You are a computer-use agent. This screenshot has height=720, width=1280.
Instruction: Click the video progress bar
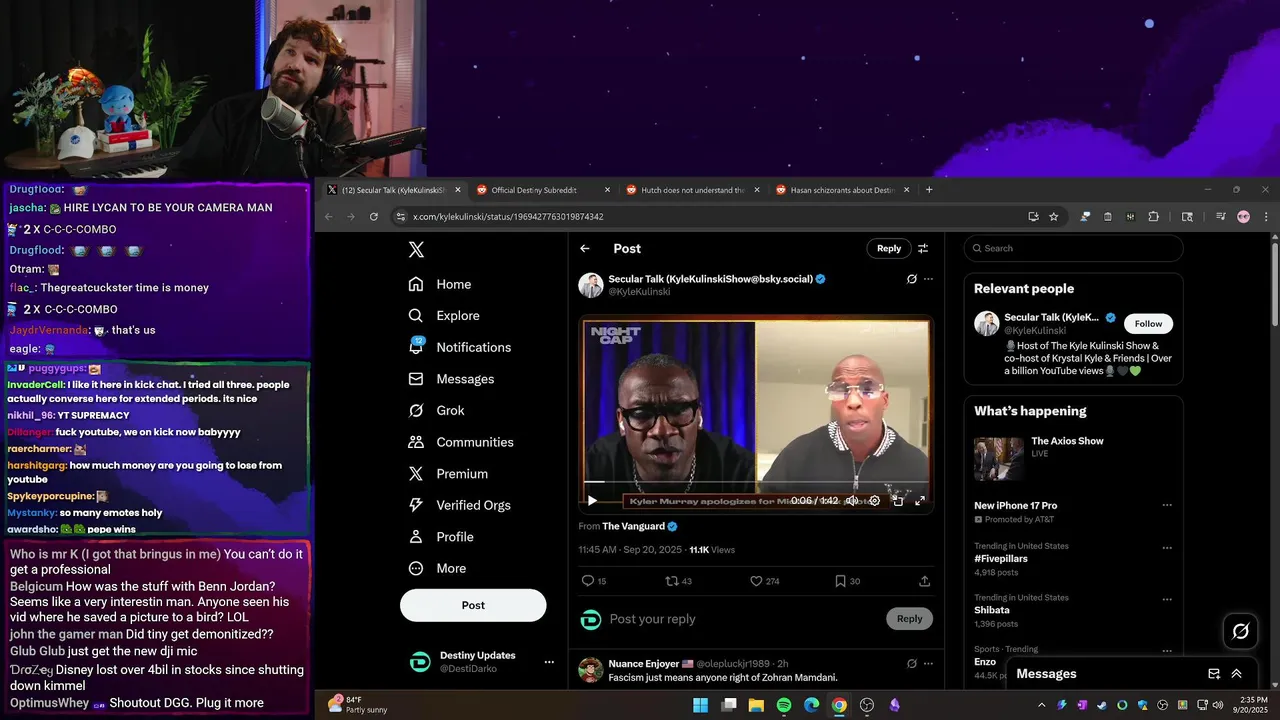(x=756, y=482)
